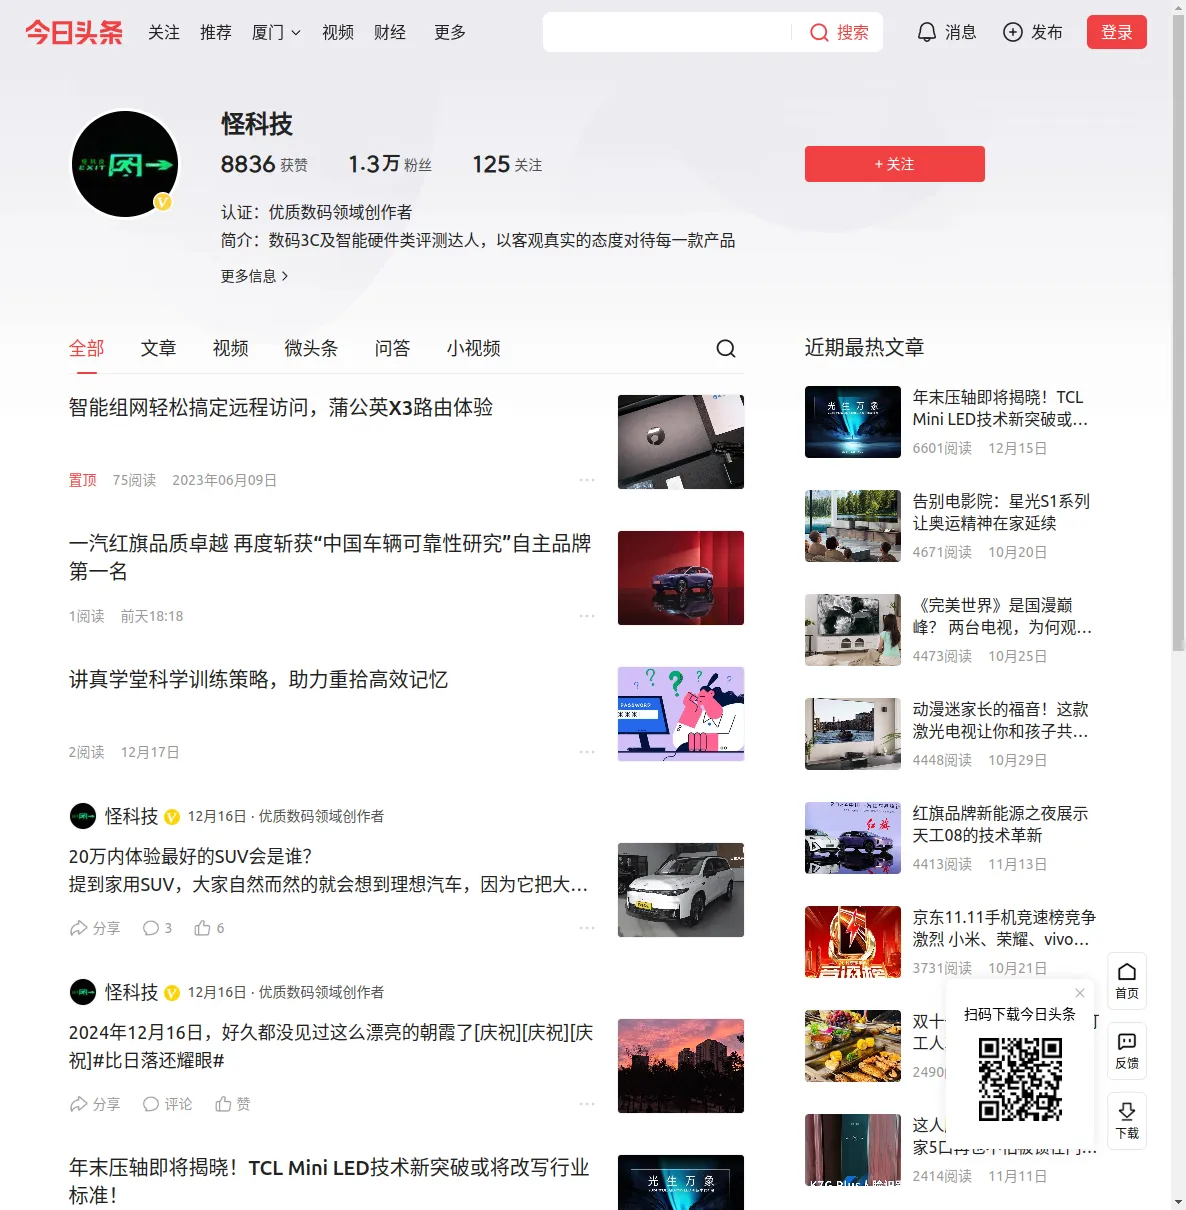
Task: Switch to the 文章 tab
Action: pos(159,348)
